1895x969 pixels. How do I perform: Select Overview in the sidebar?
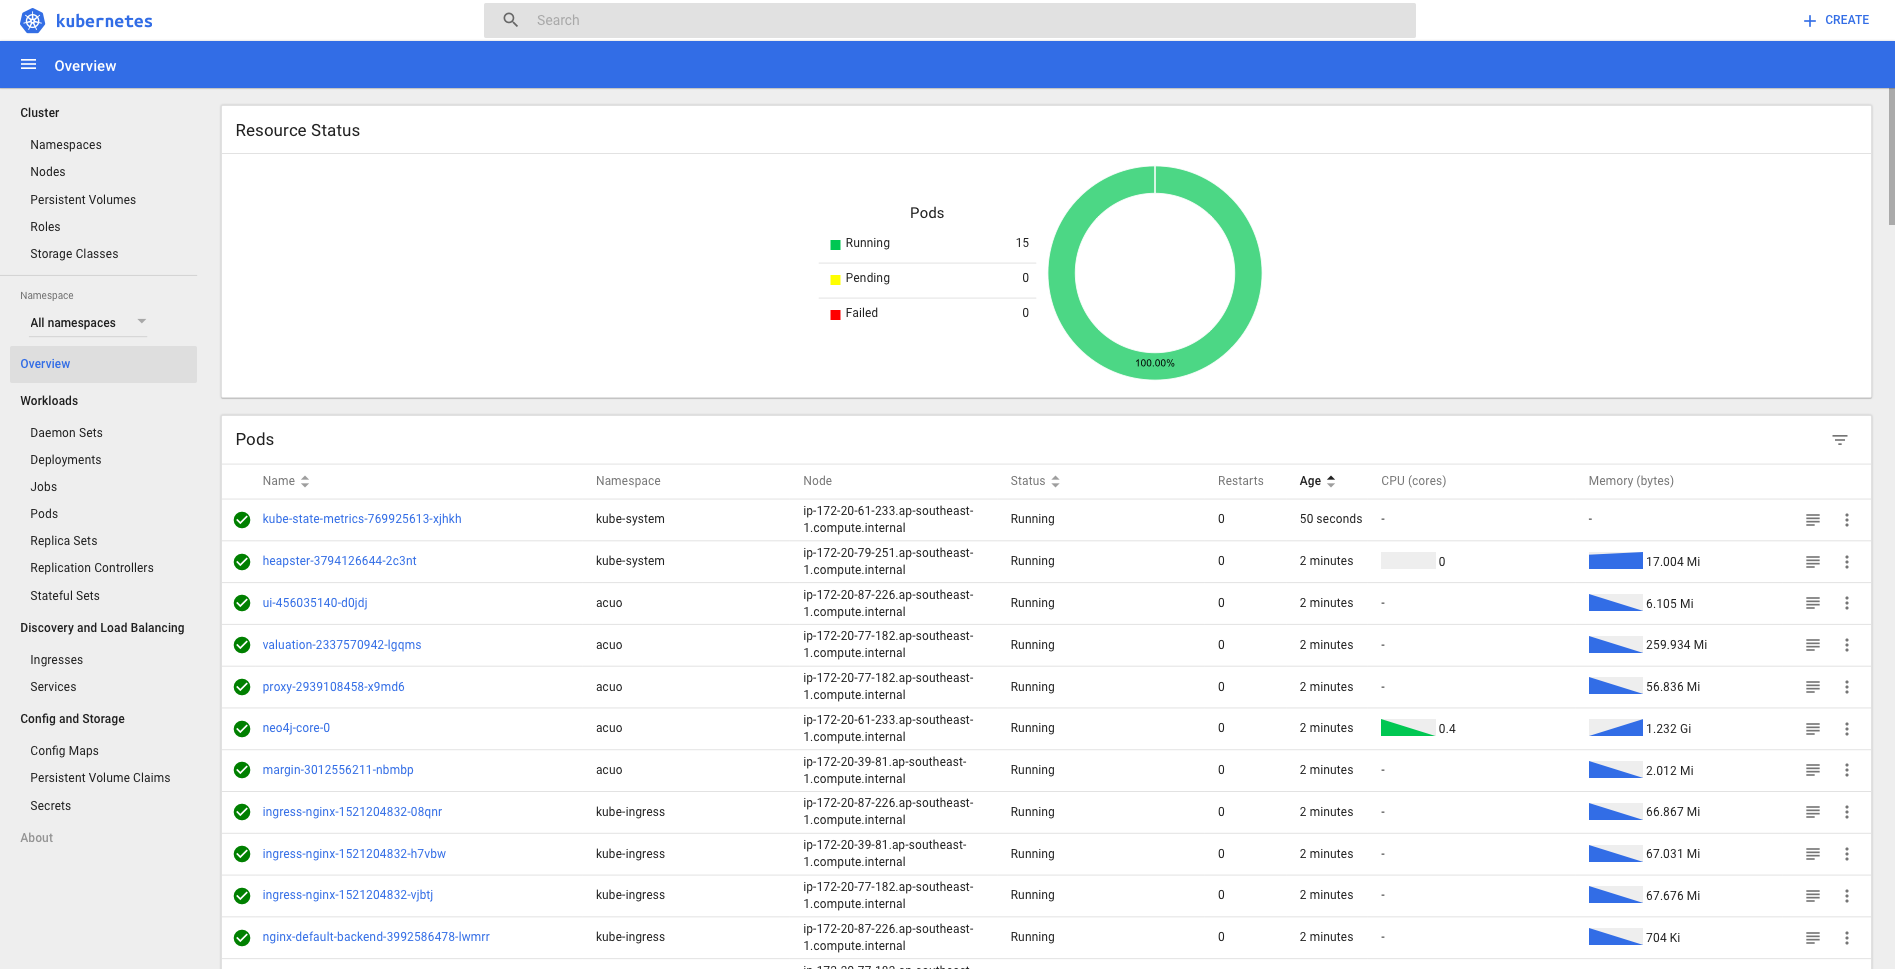(x=103, y=364)
